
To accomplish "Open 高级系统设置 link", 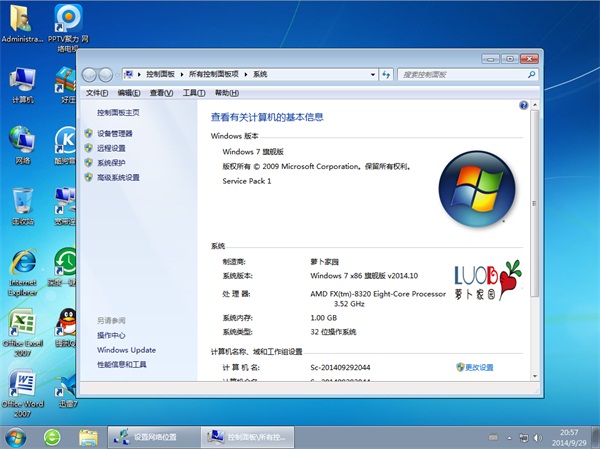I will [118, 178].
